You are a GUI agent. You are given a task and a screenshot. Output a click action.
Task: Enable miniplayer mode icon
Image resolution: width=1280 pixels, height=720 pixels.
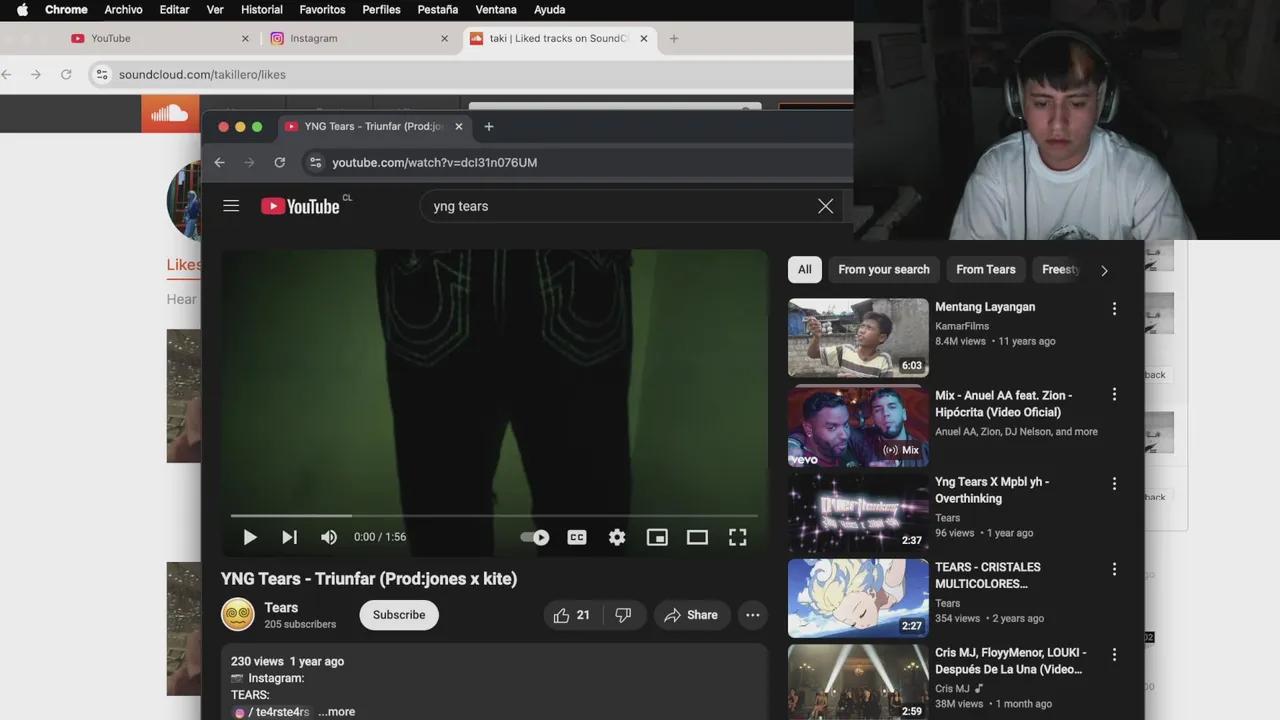[657, 537]
